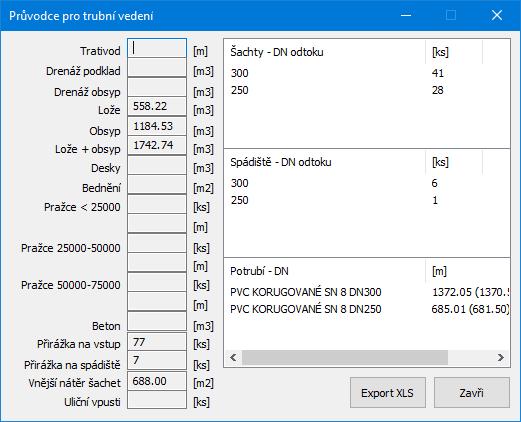Image resolution: width=521 pixels, height=422 pixels.
Task: Click the Zavři button
Action: coord(472,393)
